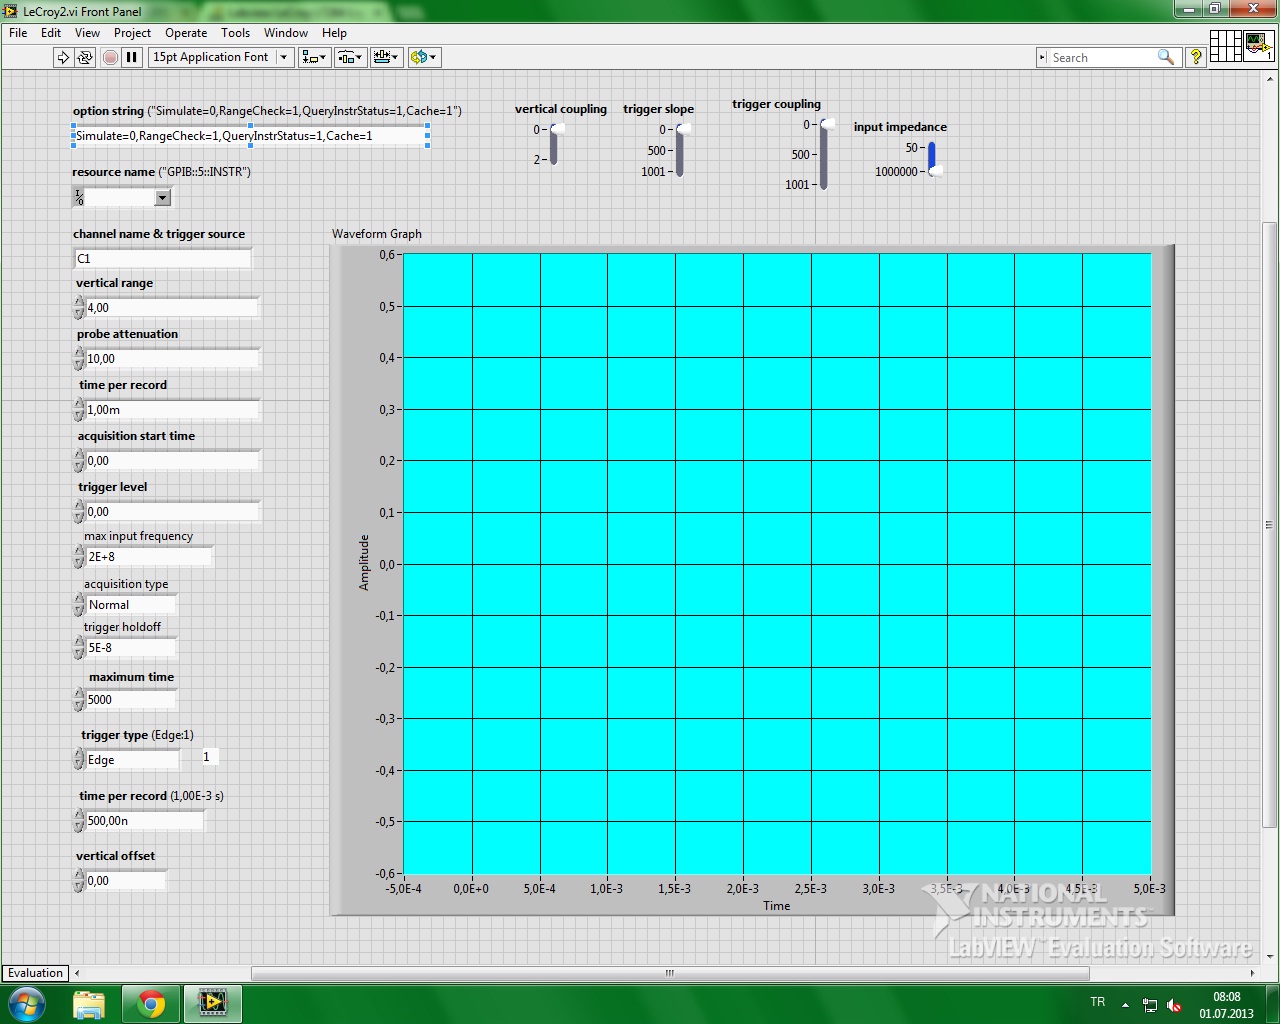Run the VI with the Run arrow
This screenshot has height=1024, width=1280.
coord(63,58)
